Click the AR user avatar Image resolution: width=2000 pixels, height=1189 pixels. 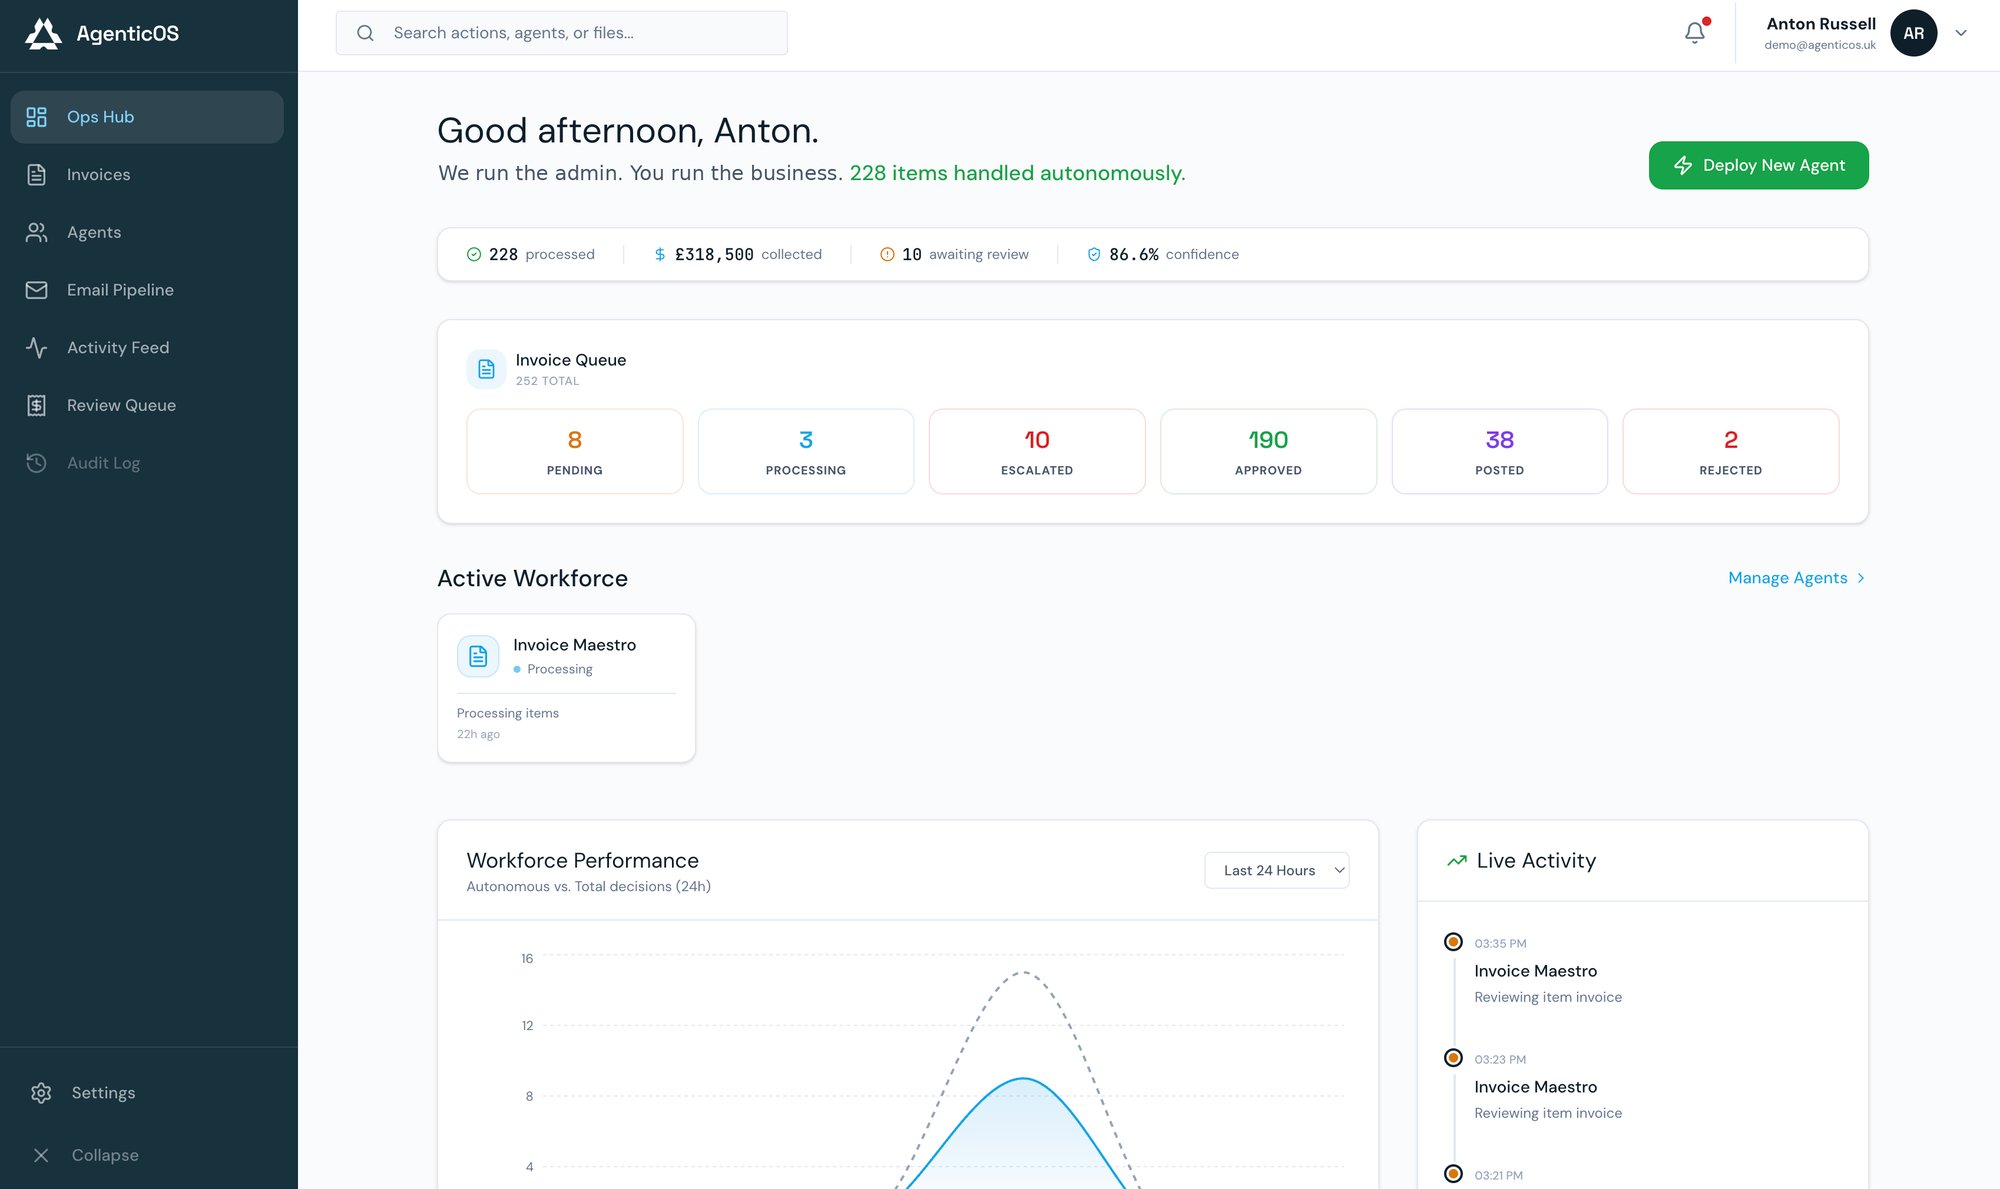[x=1913, y=33]
